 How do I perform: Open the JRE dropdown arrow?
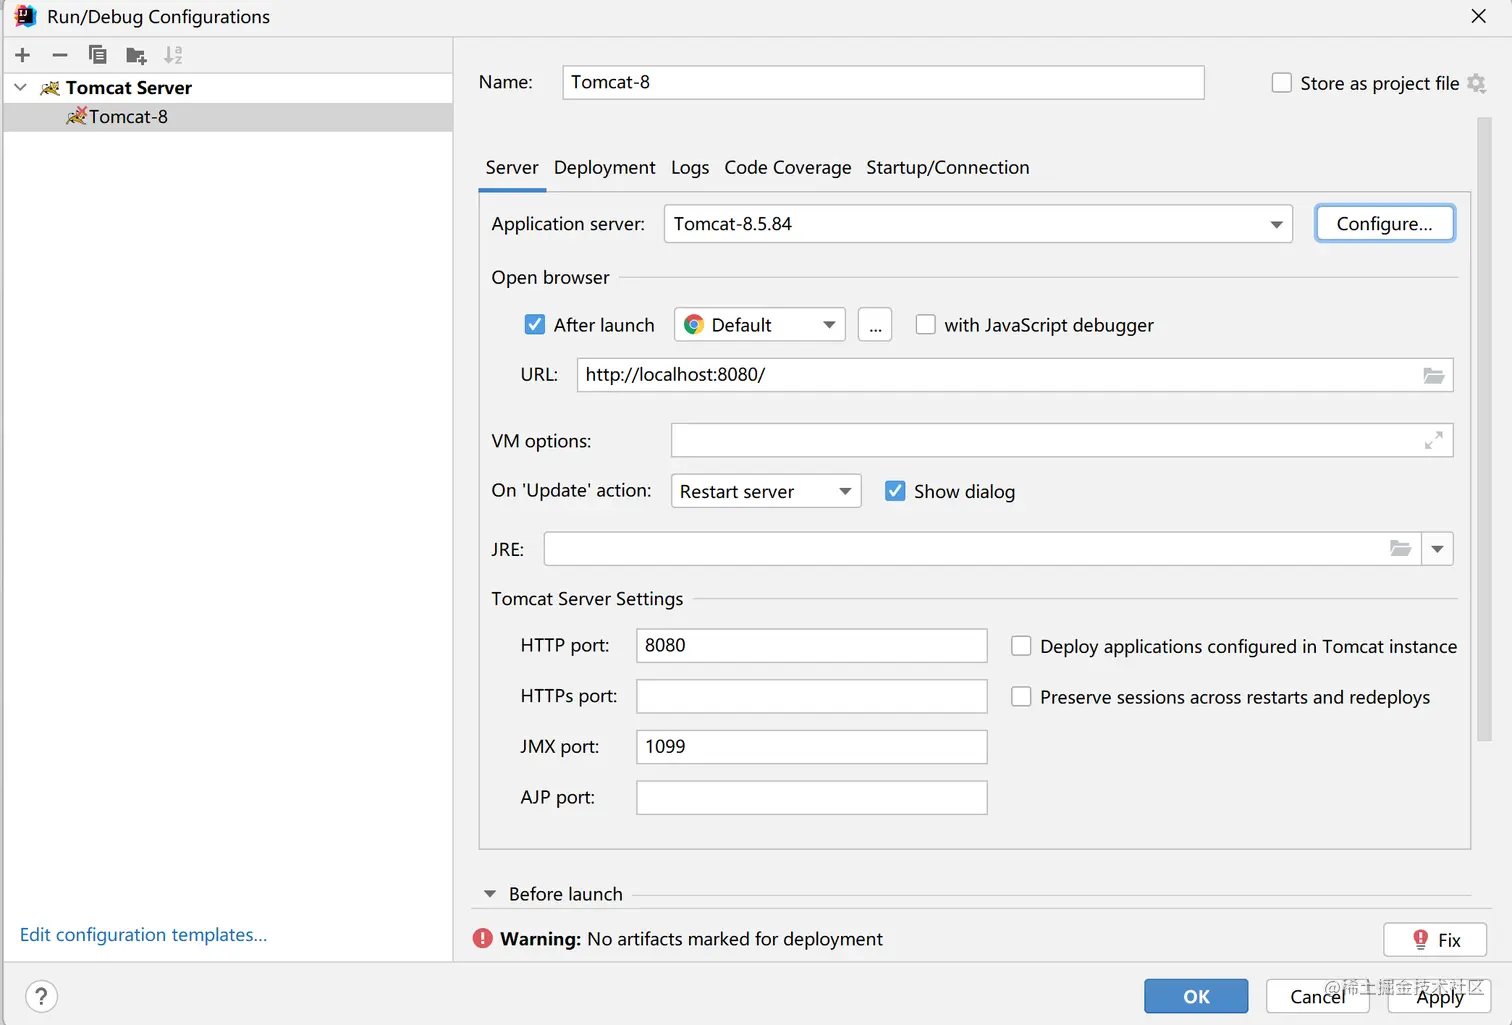[1437, 548]
